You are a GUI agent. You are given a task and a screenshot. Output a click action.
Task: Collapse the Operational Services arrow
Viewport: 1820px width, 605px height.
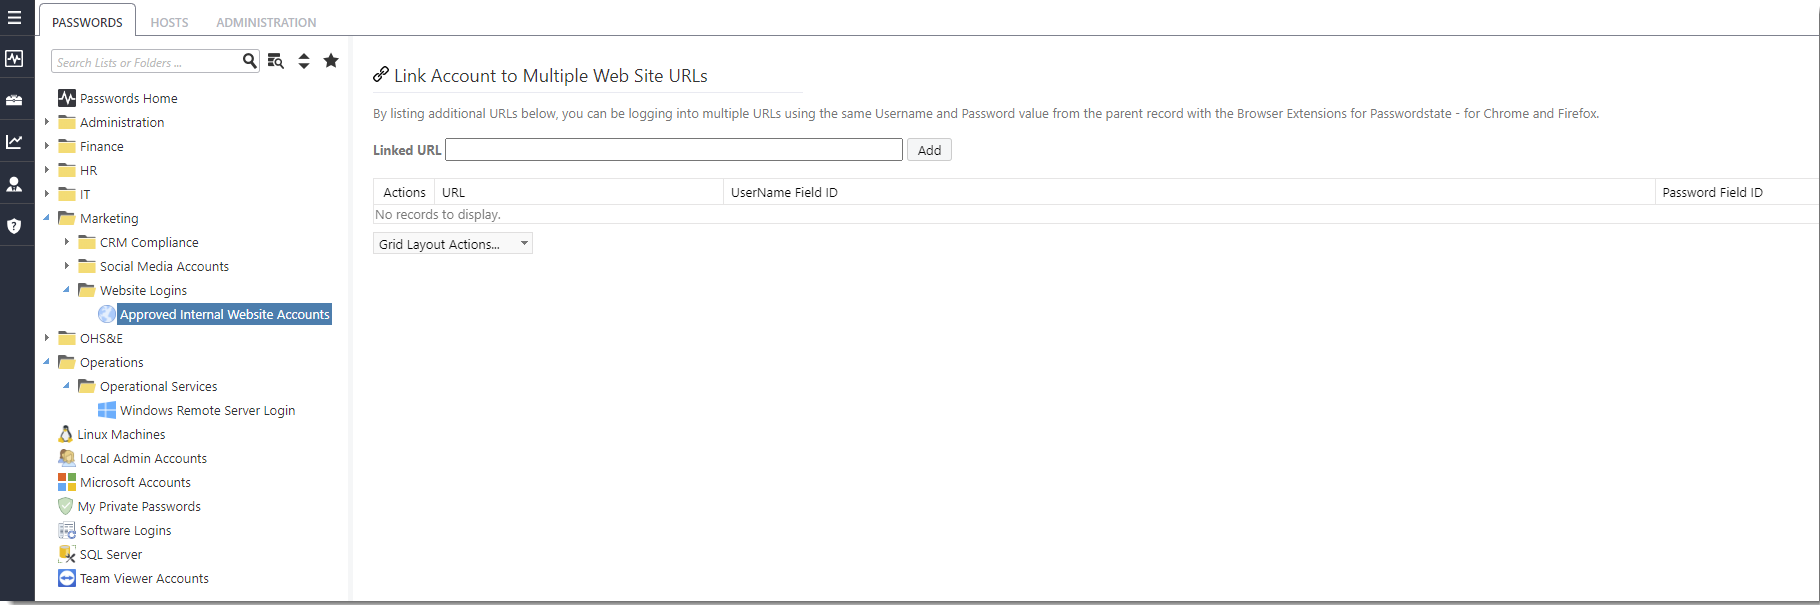(67, 385)
